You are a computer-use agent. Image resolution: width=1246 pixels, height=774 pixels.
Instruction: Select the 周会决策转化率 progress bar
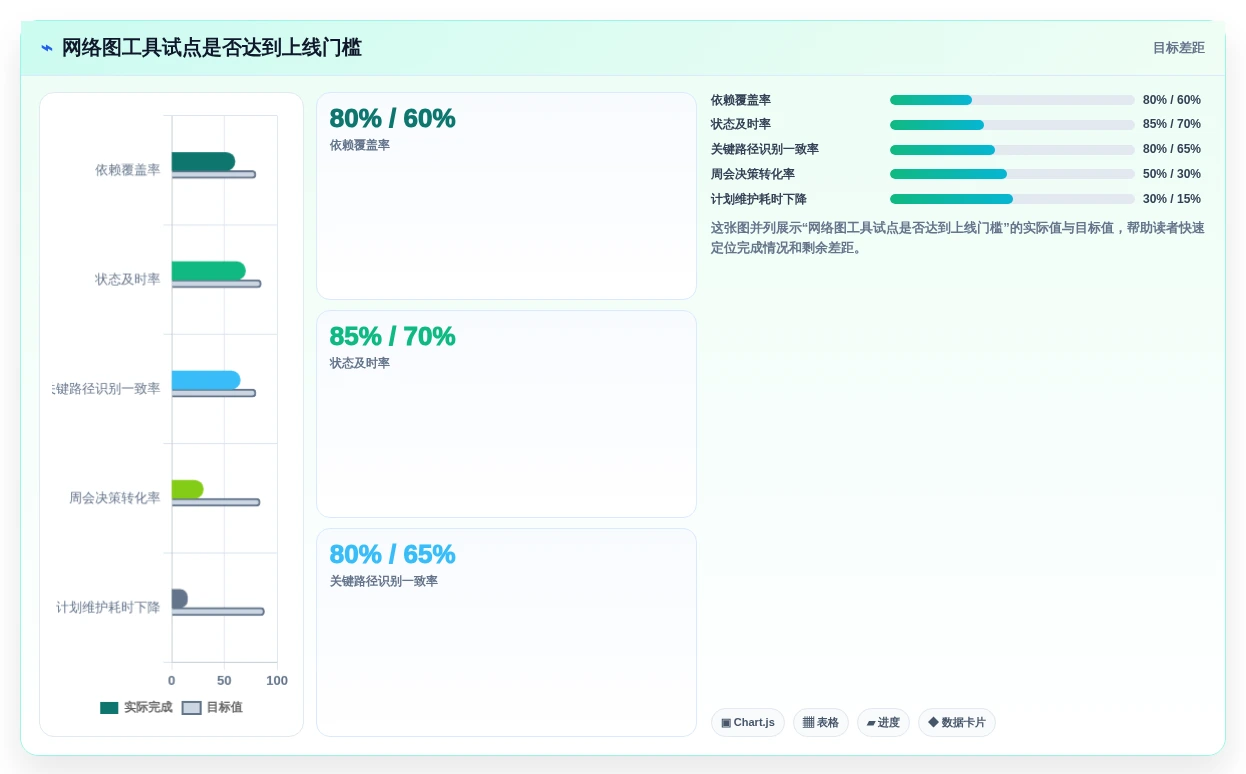[x=1012, y=174]
